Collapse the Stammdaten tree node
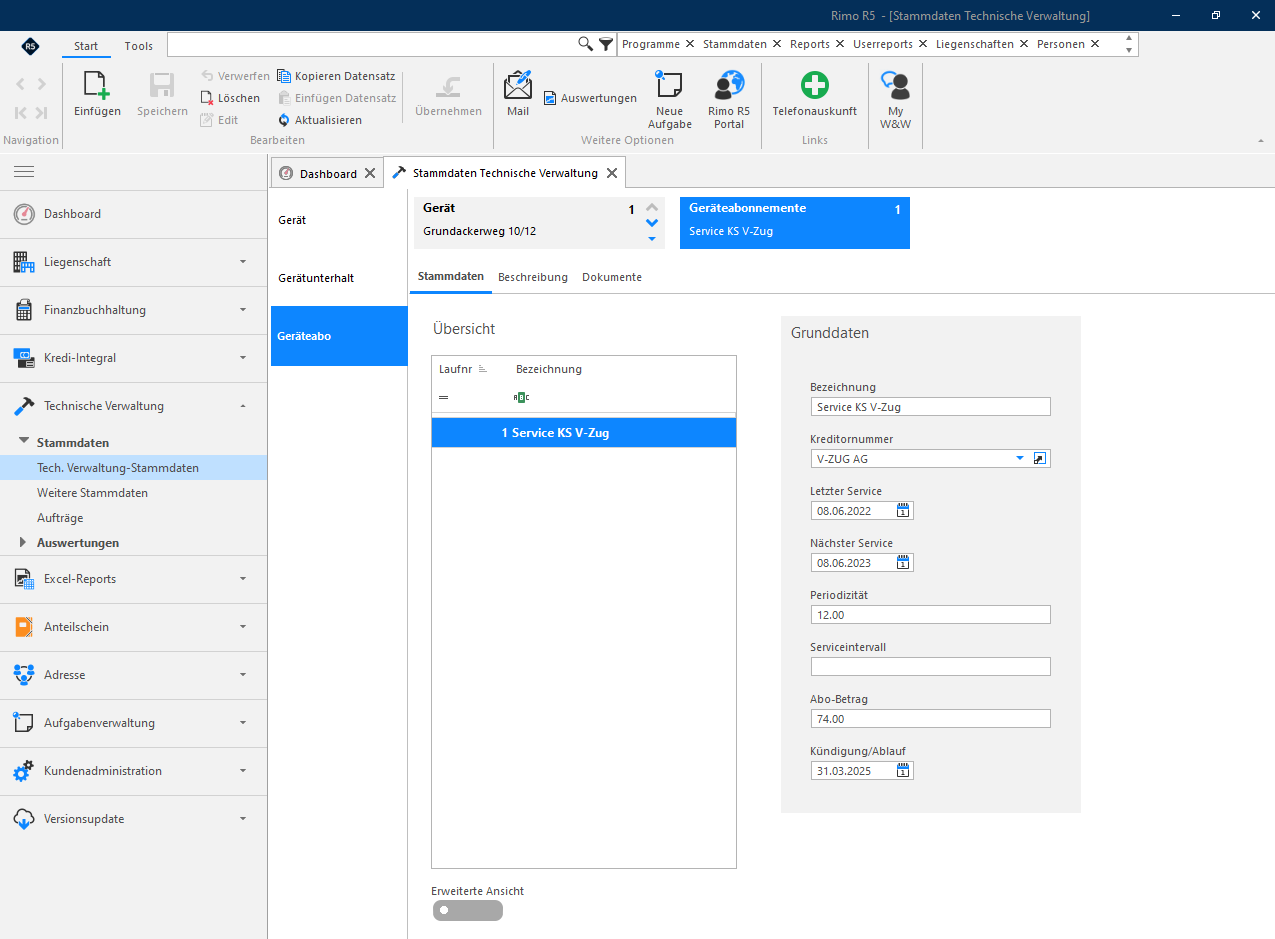 click(x=24, y=441)
